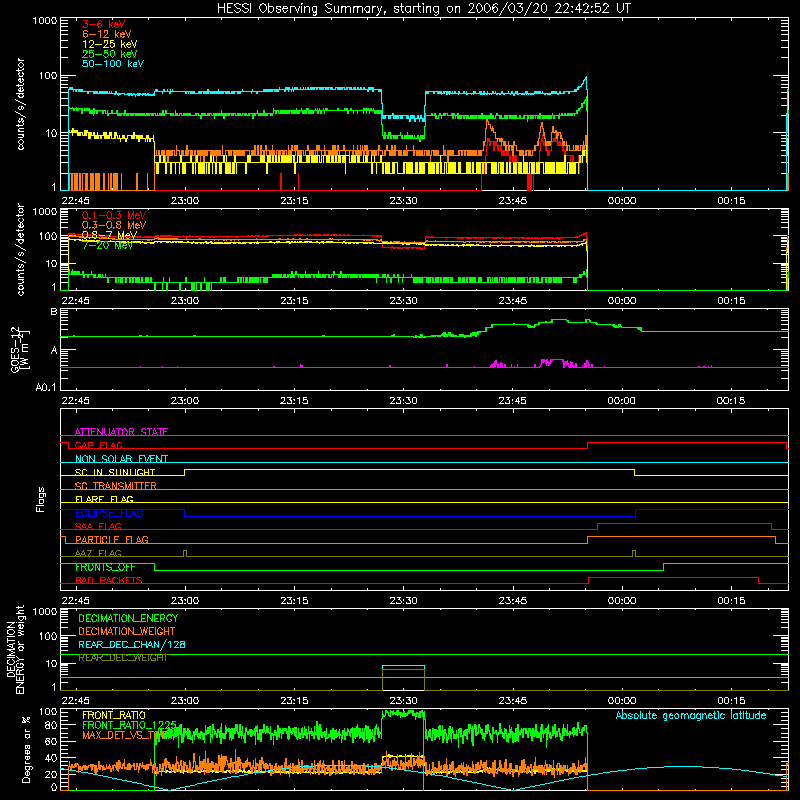The height and width of the screenshot is (800, 800).
Task: Select the SC_IN_SUNLIGHT flag label
Action: pyautogui.click(x=115, y=472)
